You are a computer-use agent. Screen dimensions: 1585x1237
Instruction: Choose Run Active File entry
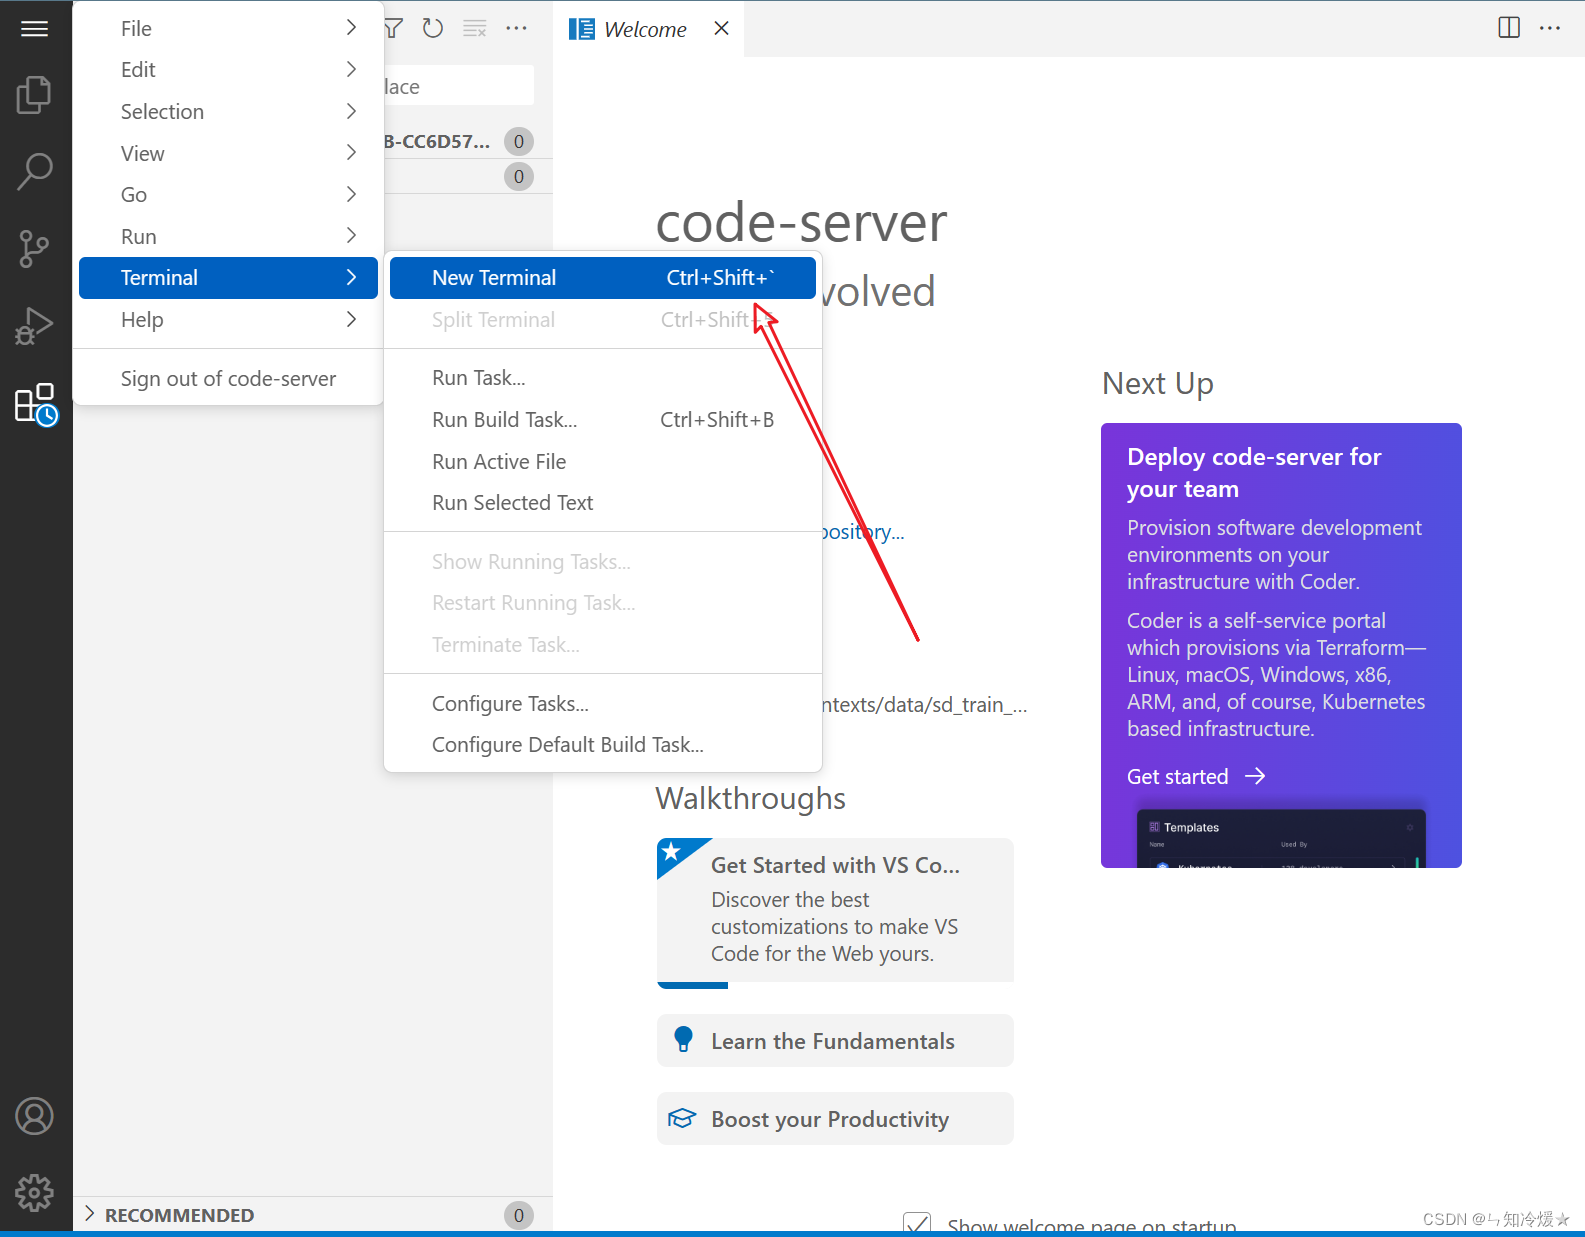pos(603,462)
